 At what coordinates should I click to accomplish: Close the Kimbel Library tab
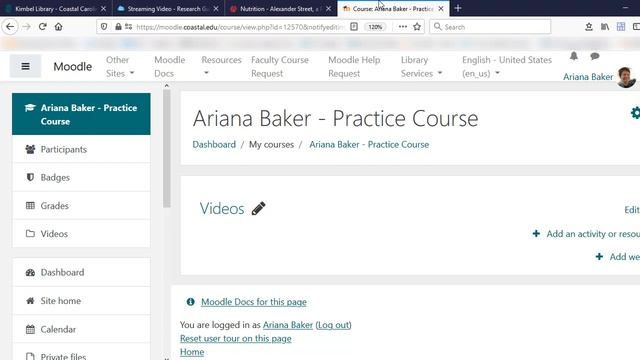103,8
